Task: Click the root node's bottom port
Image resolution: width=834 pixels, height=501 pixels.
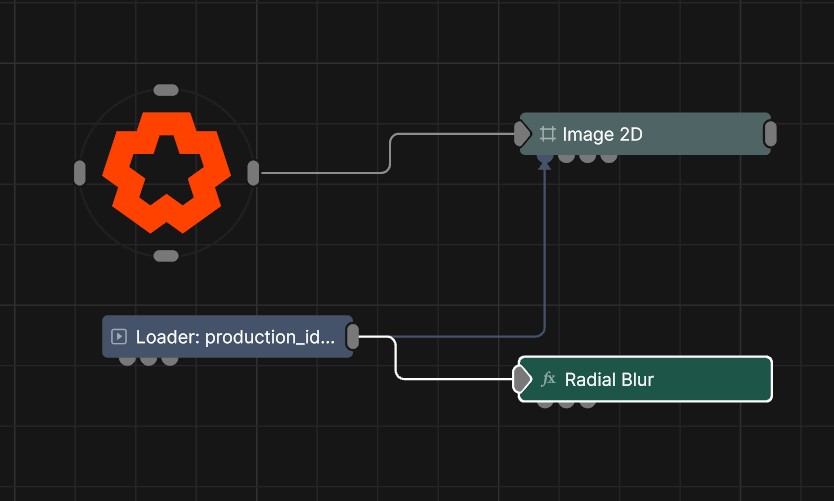Action: click(166, 256)
